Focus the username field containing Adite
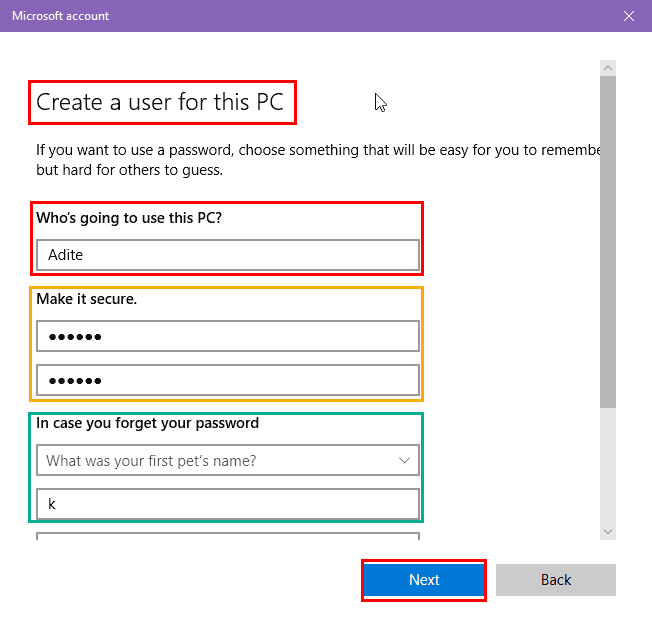This screenshot has width=652, height=632. 228,254
